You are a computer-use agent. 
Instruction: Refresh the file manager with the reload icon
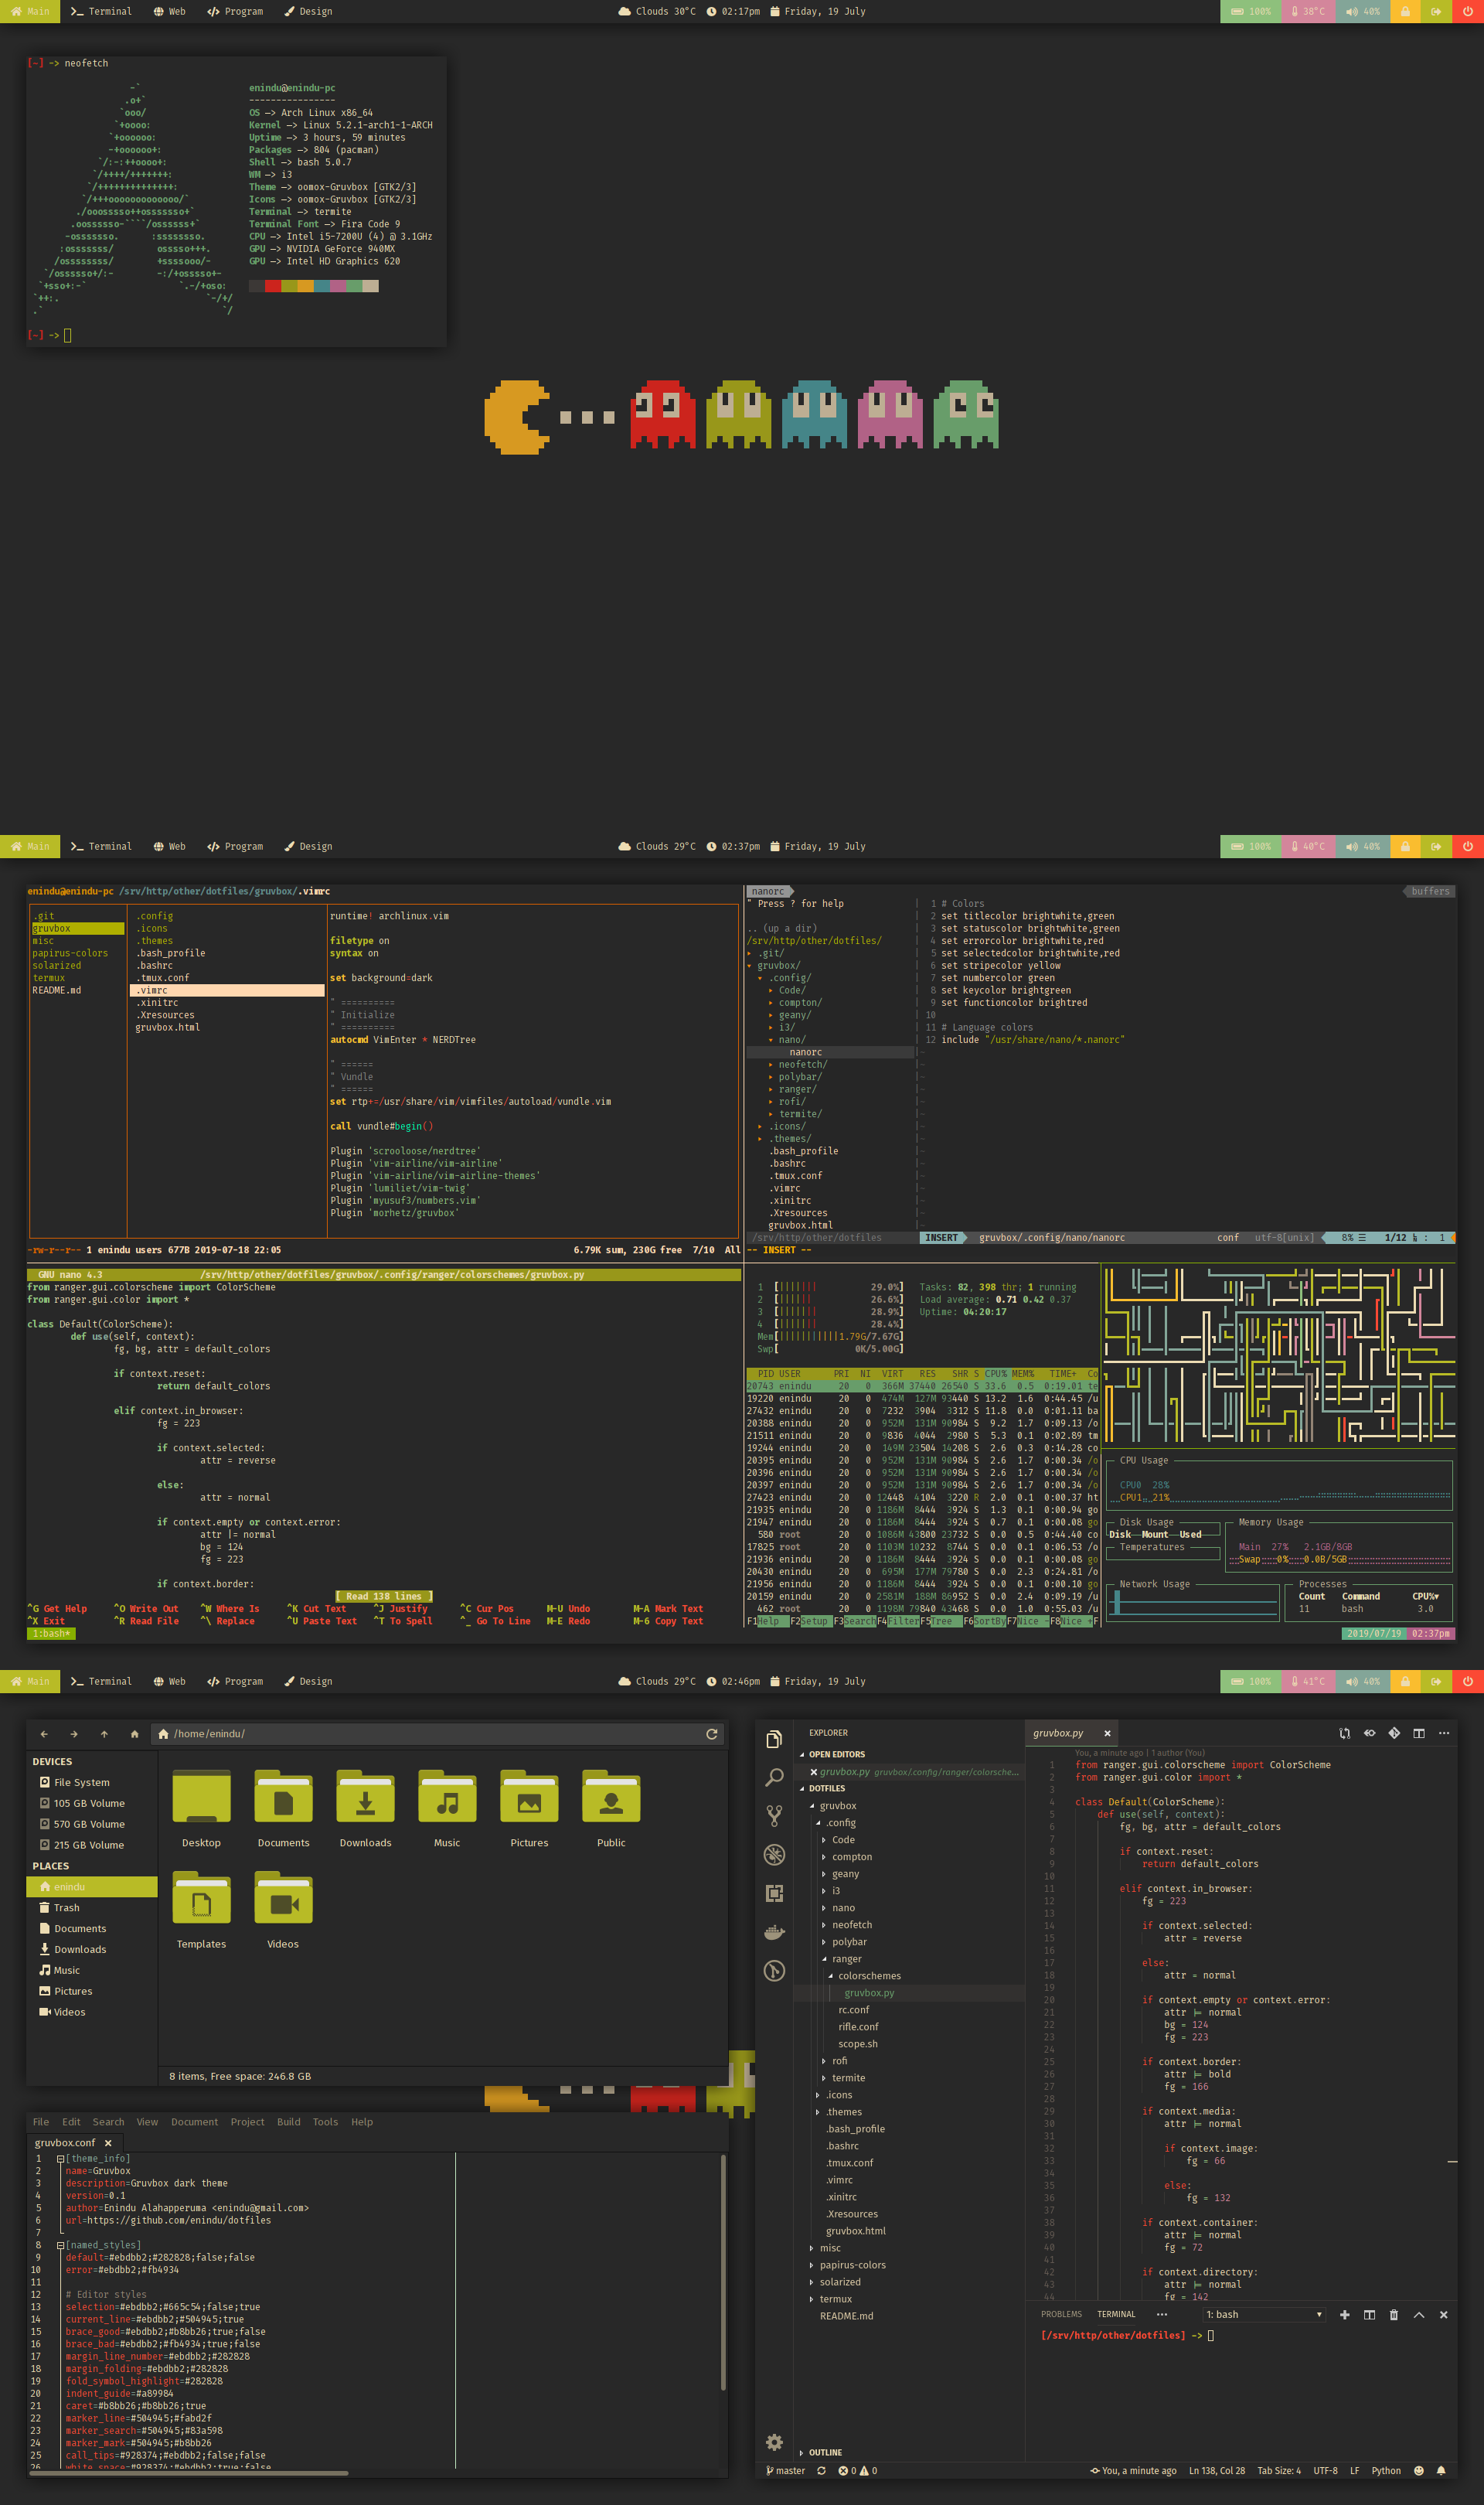(711, 1733)
